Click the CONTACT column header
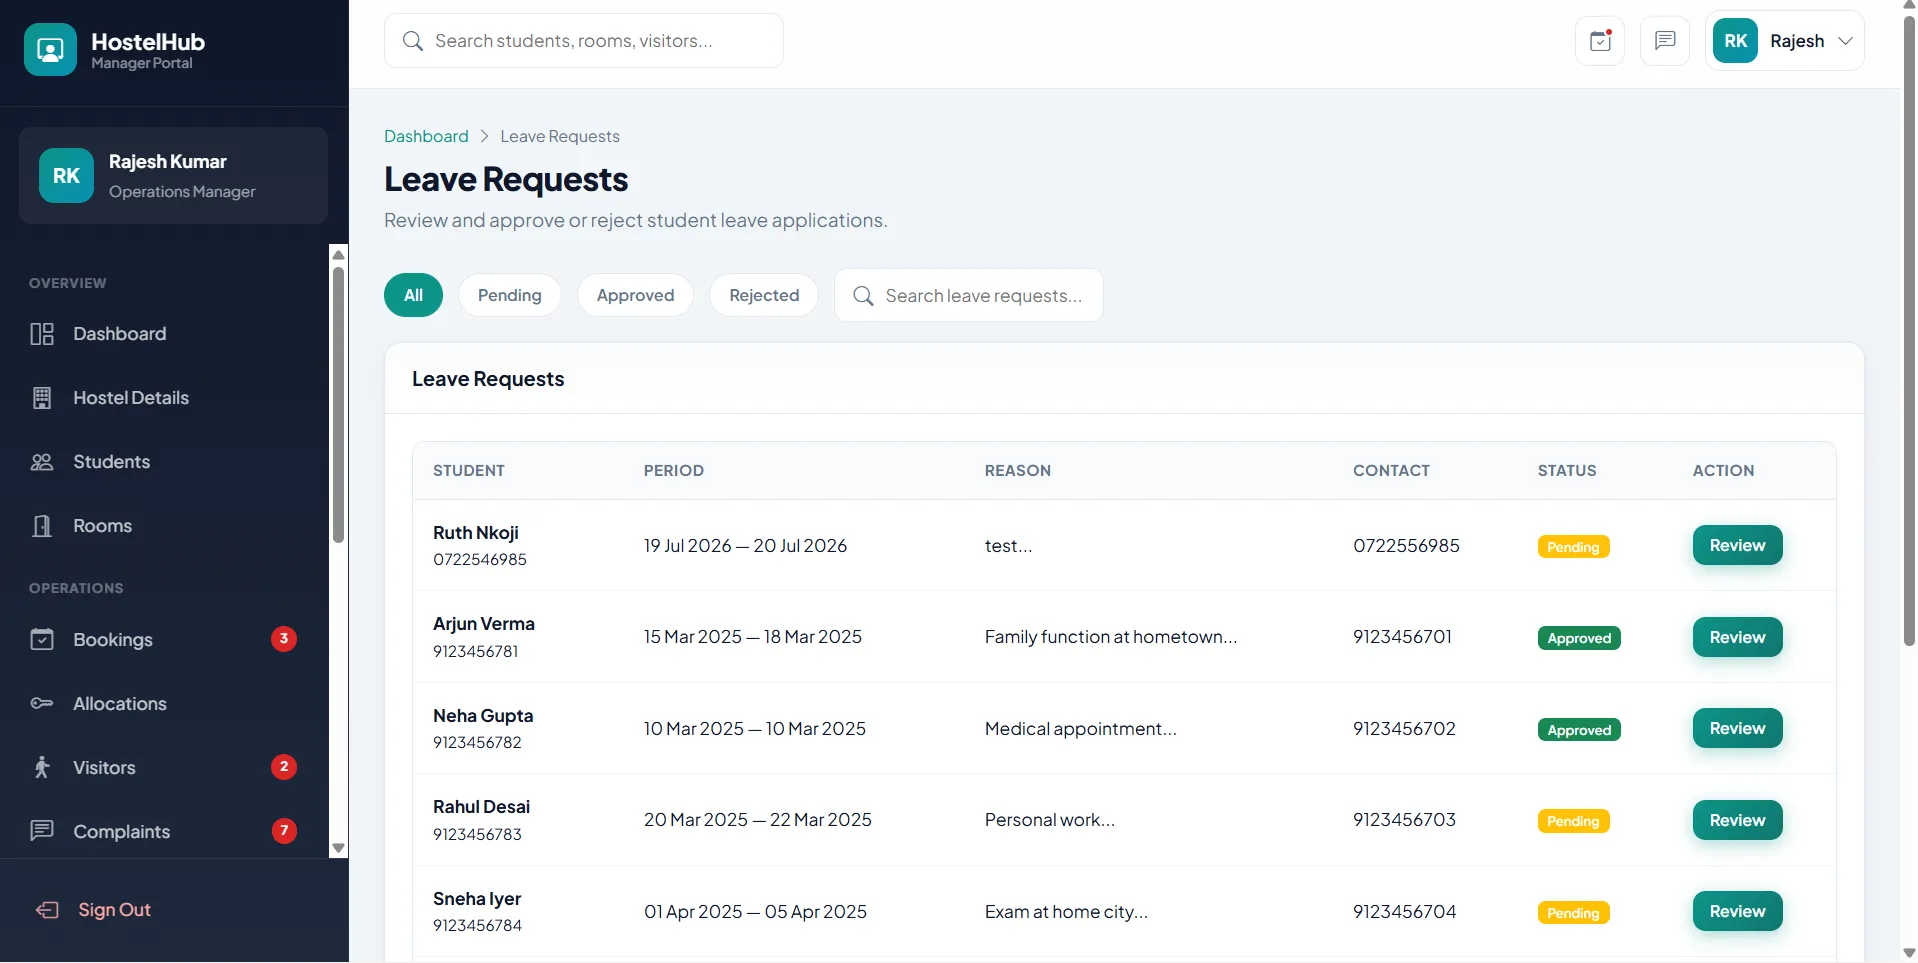Viewport: 1918px width, 963px height. (x=1391, y=471)
